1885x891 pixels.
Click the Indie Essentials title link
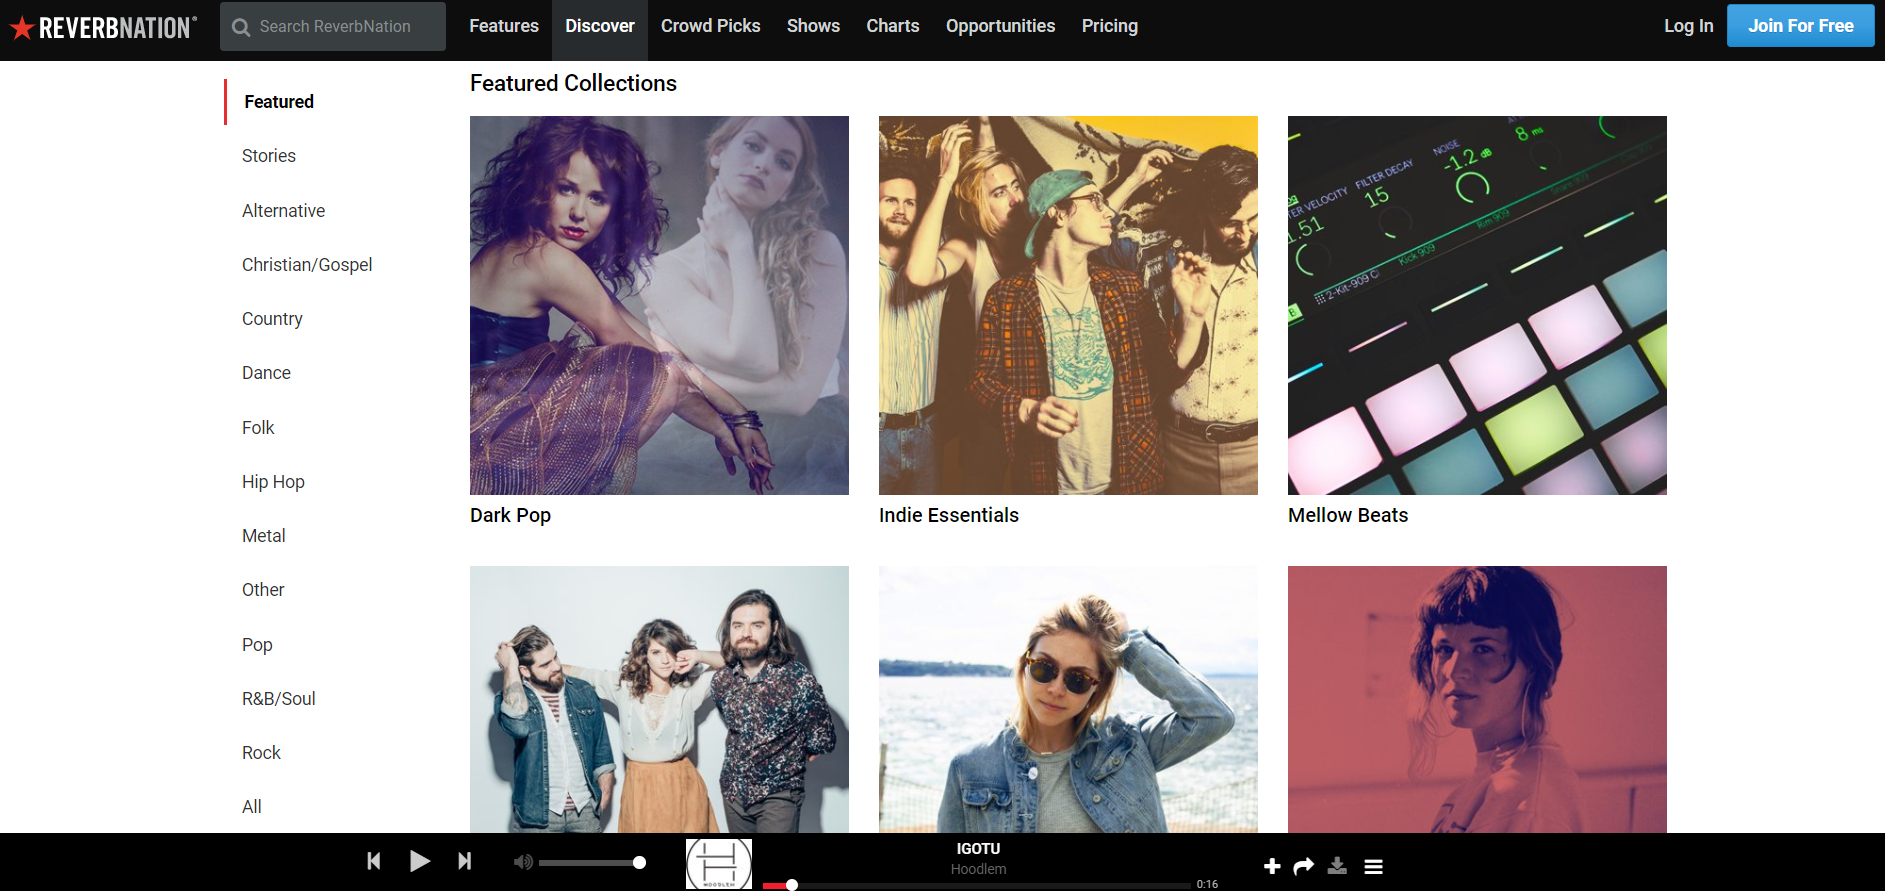point(949,515)
